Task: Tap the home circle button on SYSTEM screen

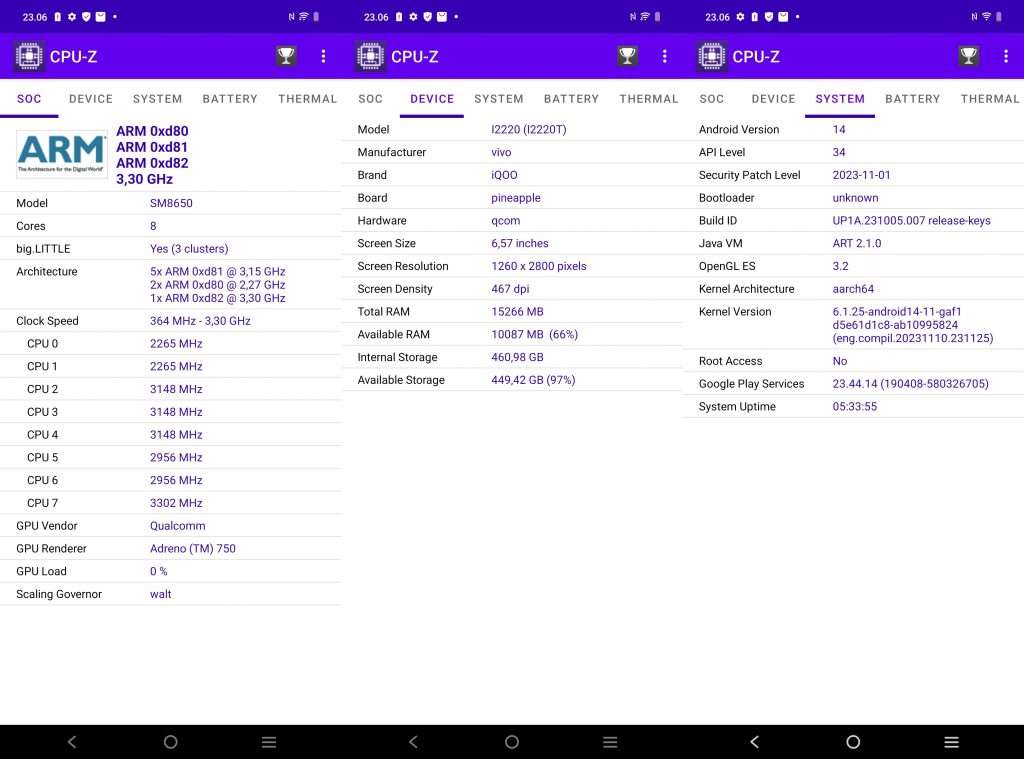Action: tap(853, 741)
